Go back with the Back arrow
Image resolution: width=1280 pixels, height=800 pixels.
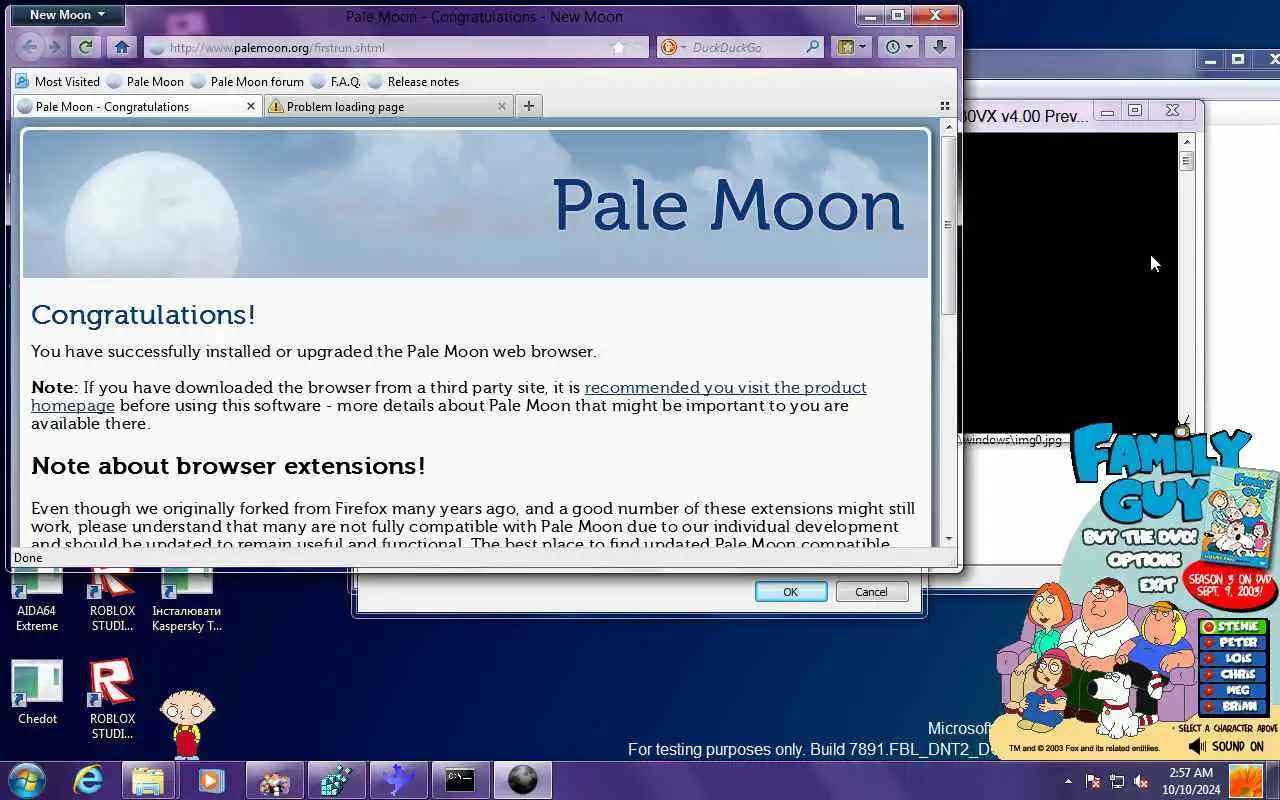pos(30,47)
